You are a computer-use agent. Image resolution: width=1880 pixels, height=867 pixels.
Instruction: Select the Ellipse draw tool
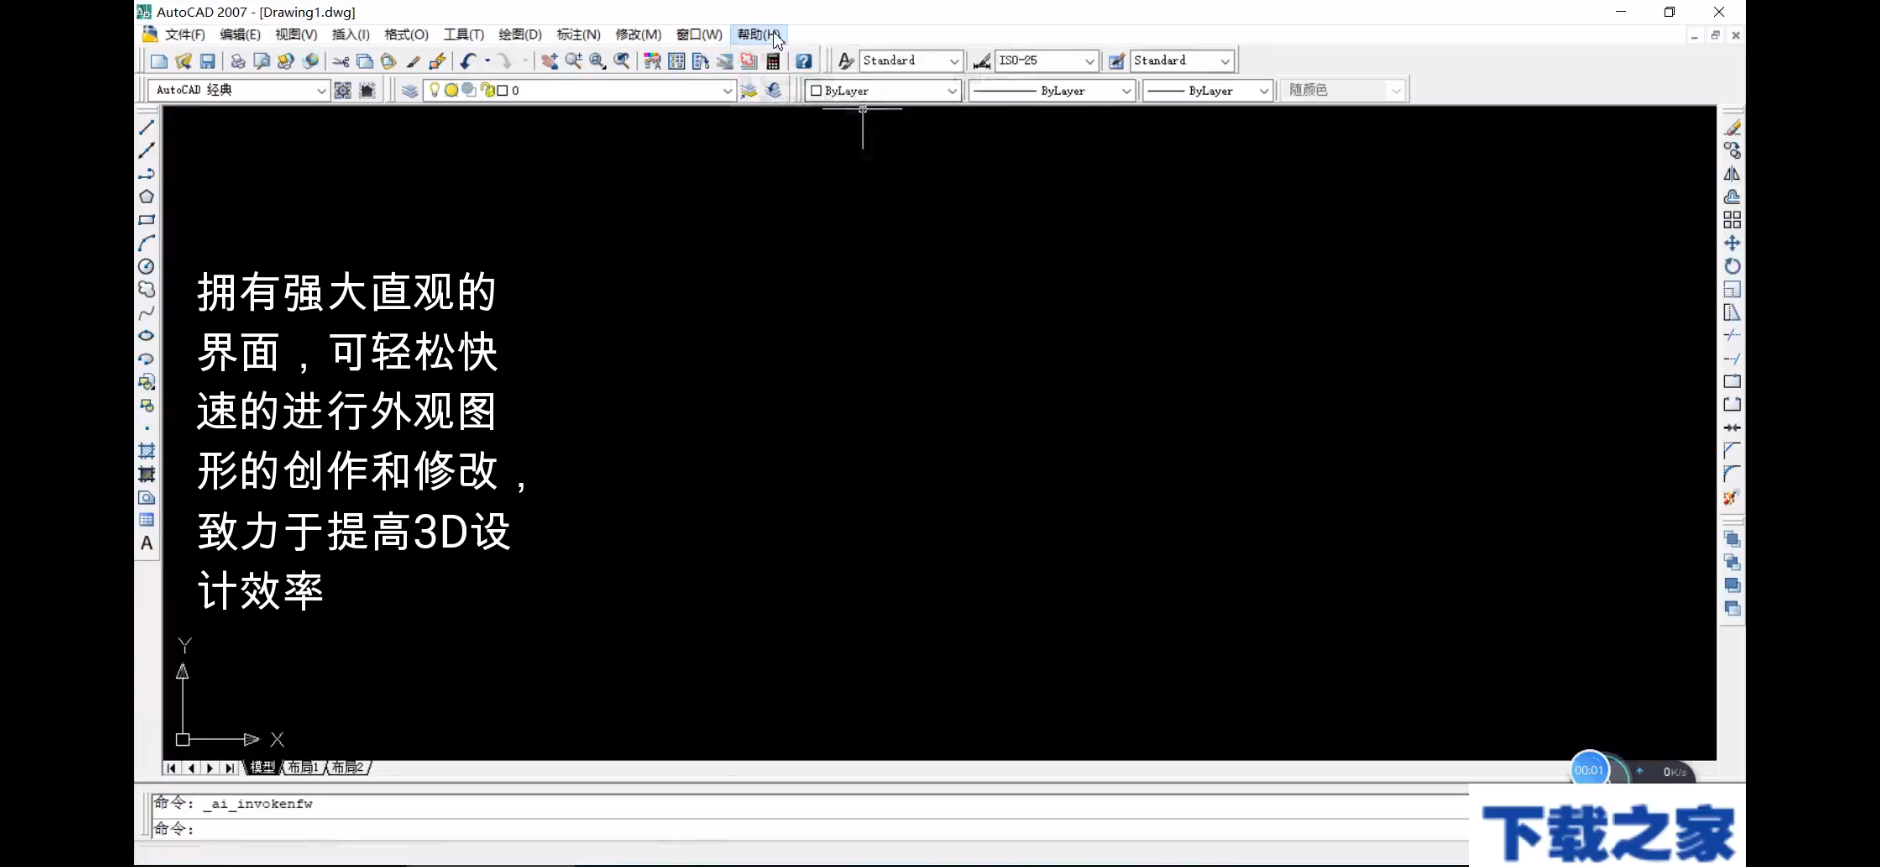click(x=147, y=335)
